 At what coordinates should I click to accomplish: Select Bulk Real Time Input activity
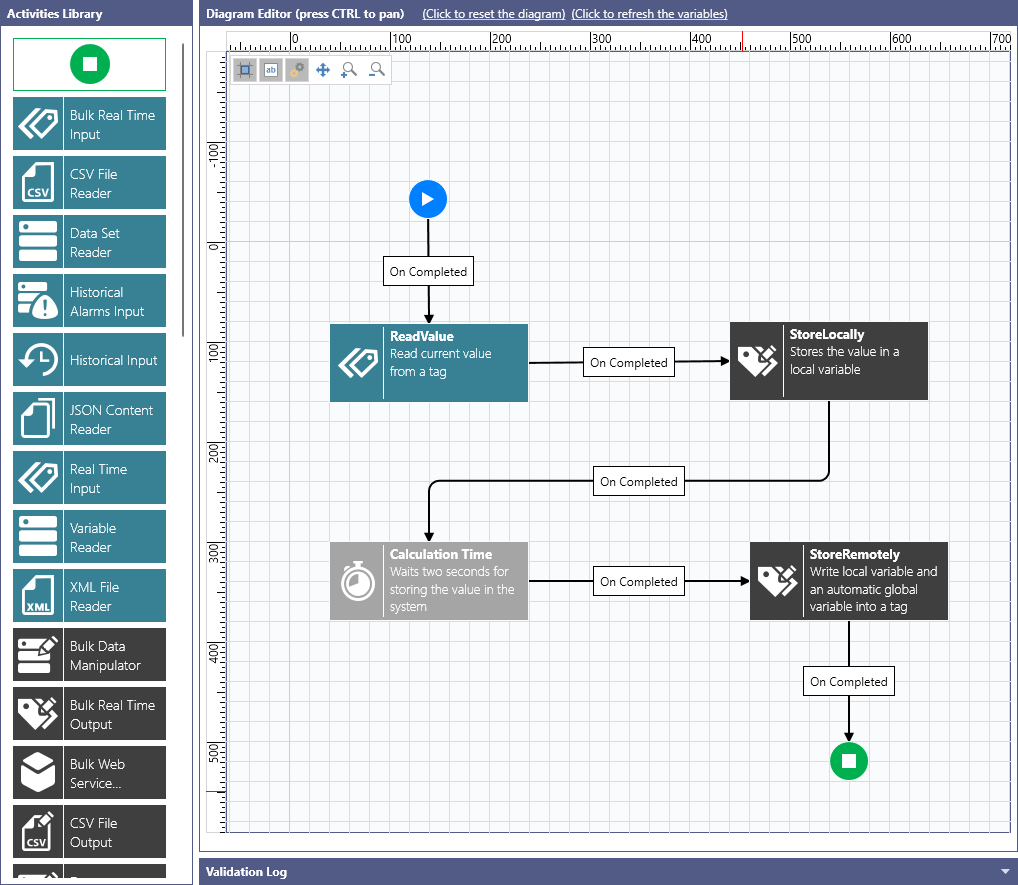point(90,123)
